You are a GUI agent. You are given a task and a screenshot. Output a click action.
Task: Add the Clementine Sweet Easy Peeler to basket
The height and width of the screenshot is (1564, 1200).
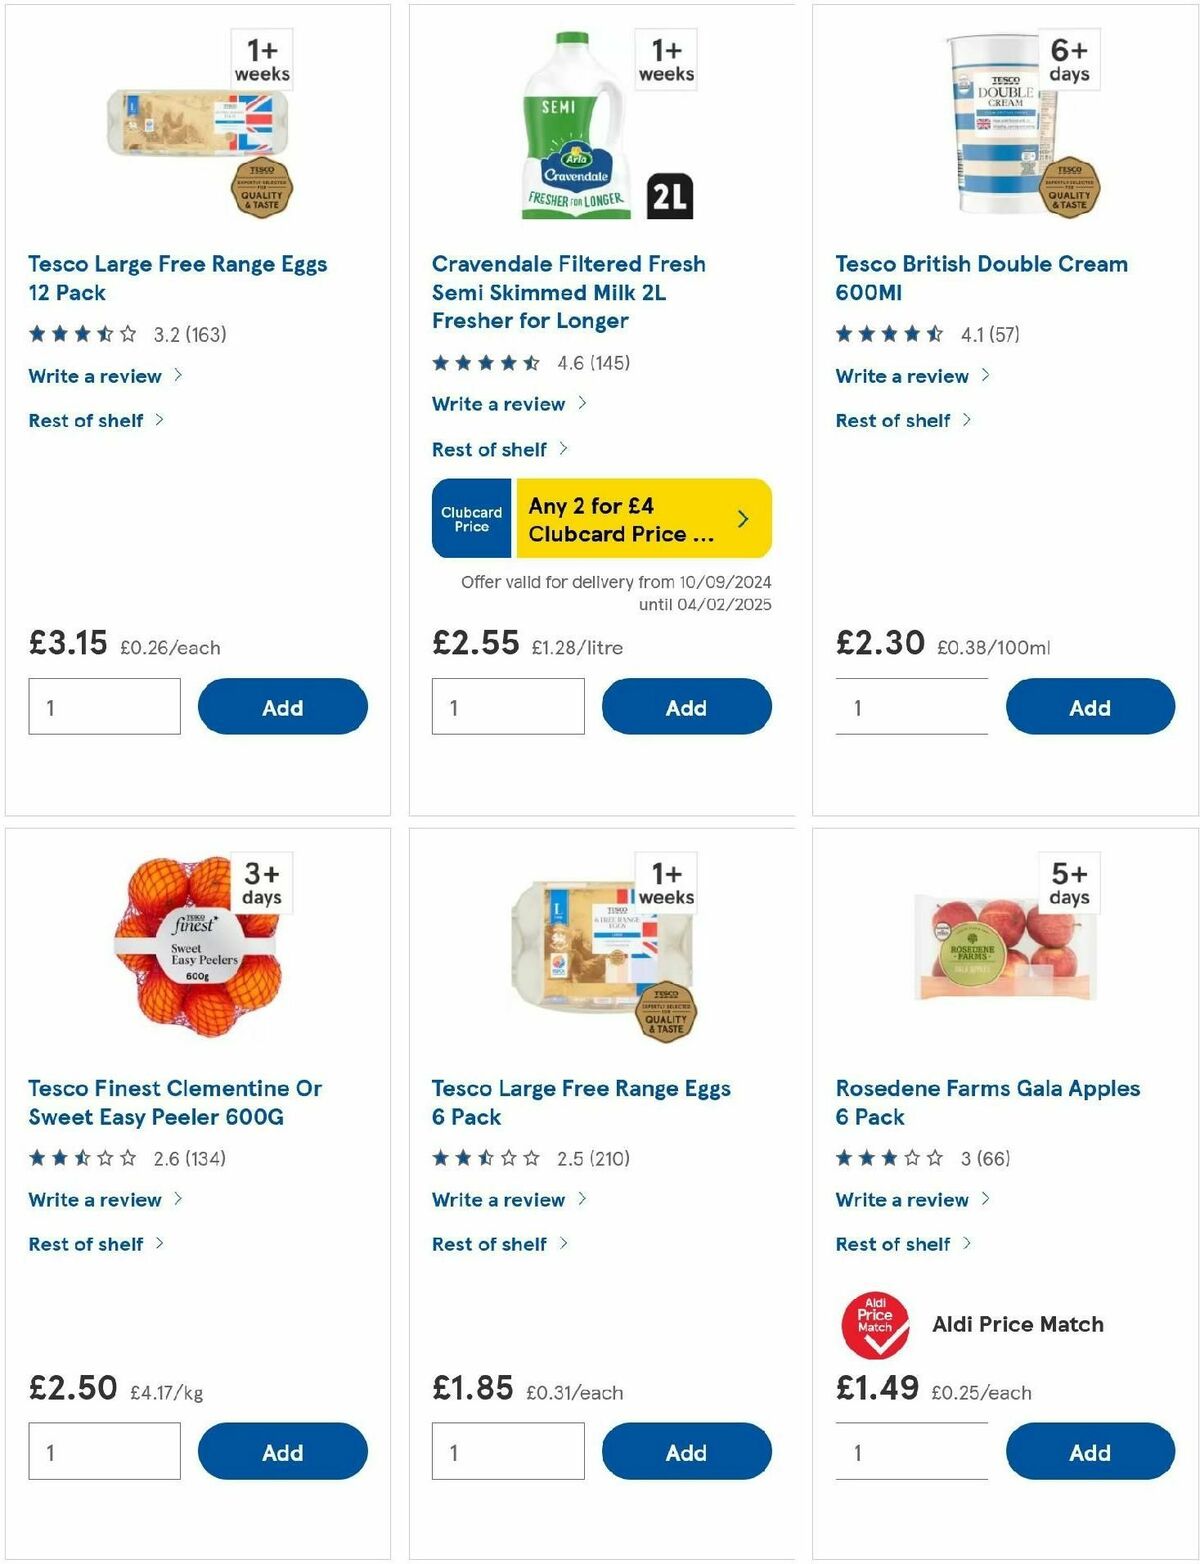(x=283, y=1451)
